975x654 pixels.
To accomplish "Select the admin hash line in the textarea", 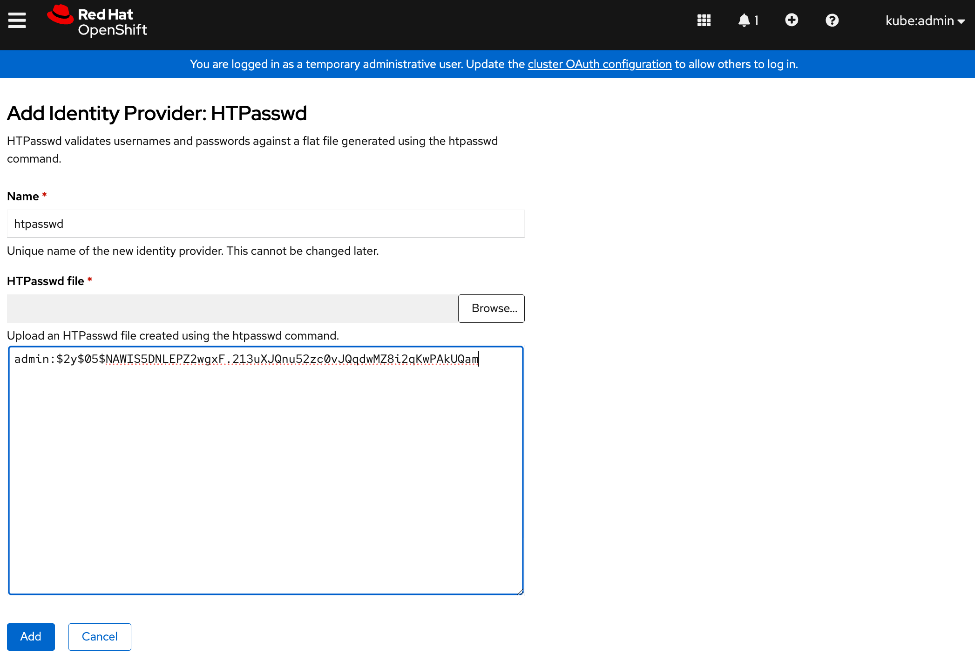I will coord(244,358).
